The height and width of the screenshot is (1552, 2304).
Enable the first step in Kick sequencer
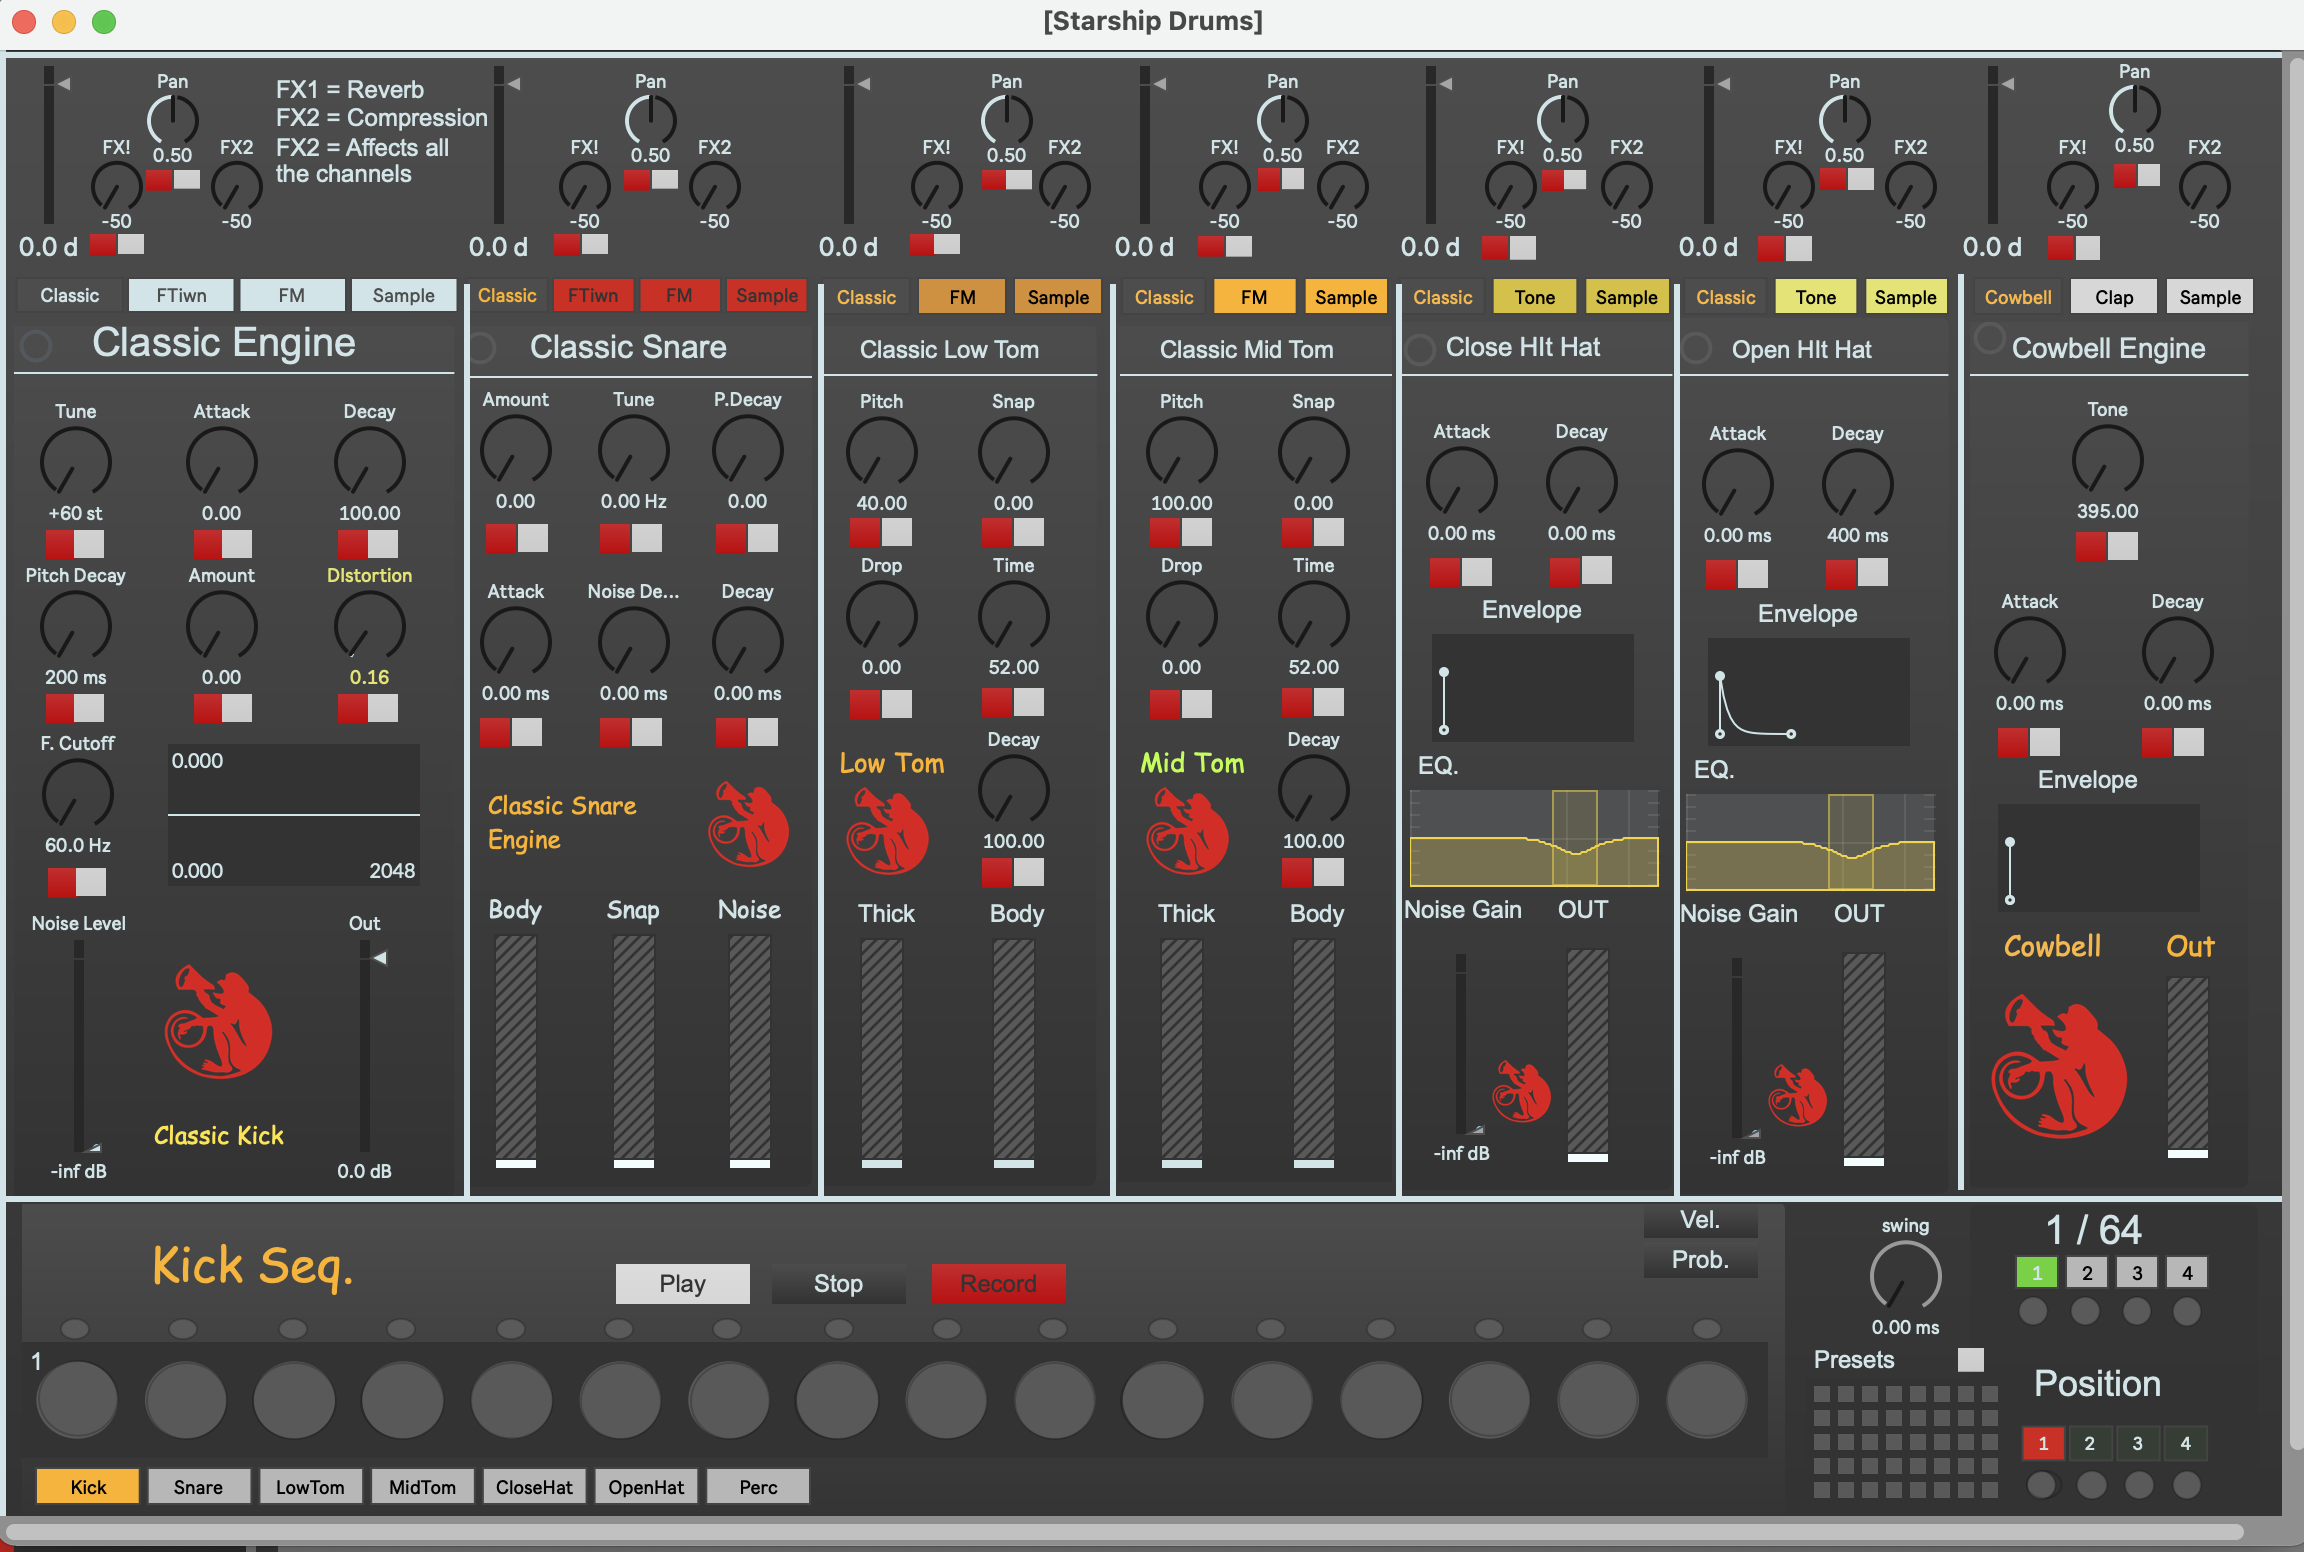(x=77, y=1400)
